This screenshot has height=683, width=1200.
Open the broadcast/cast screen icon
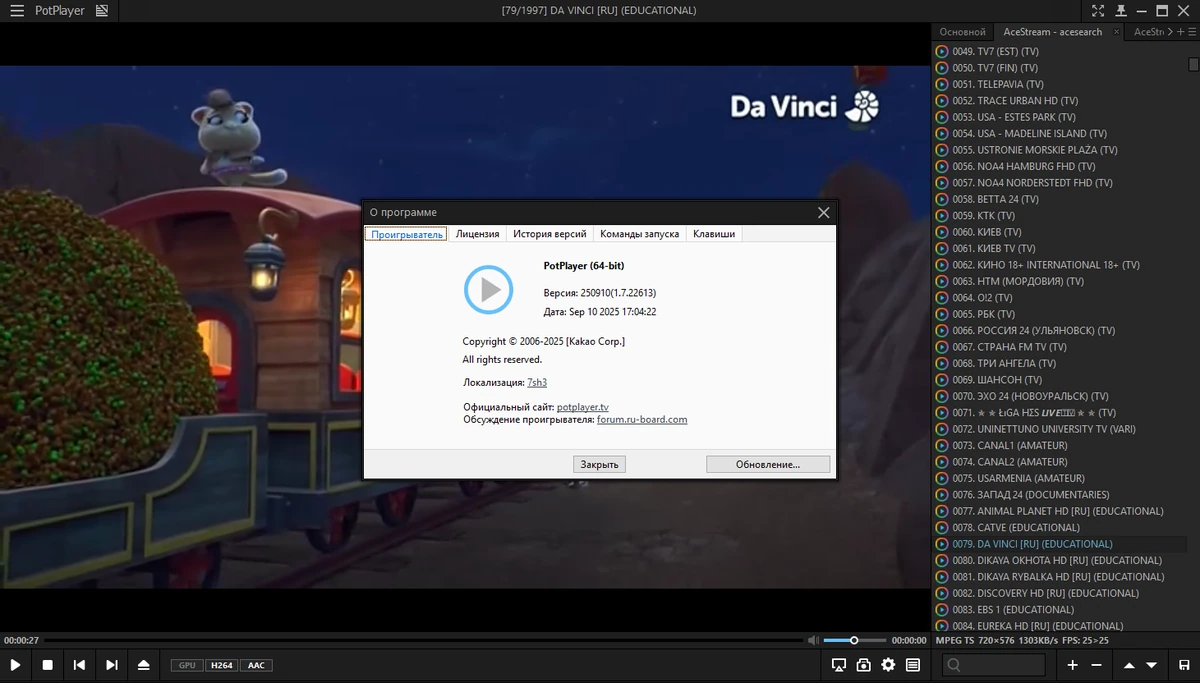tap(839, 665)
